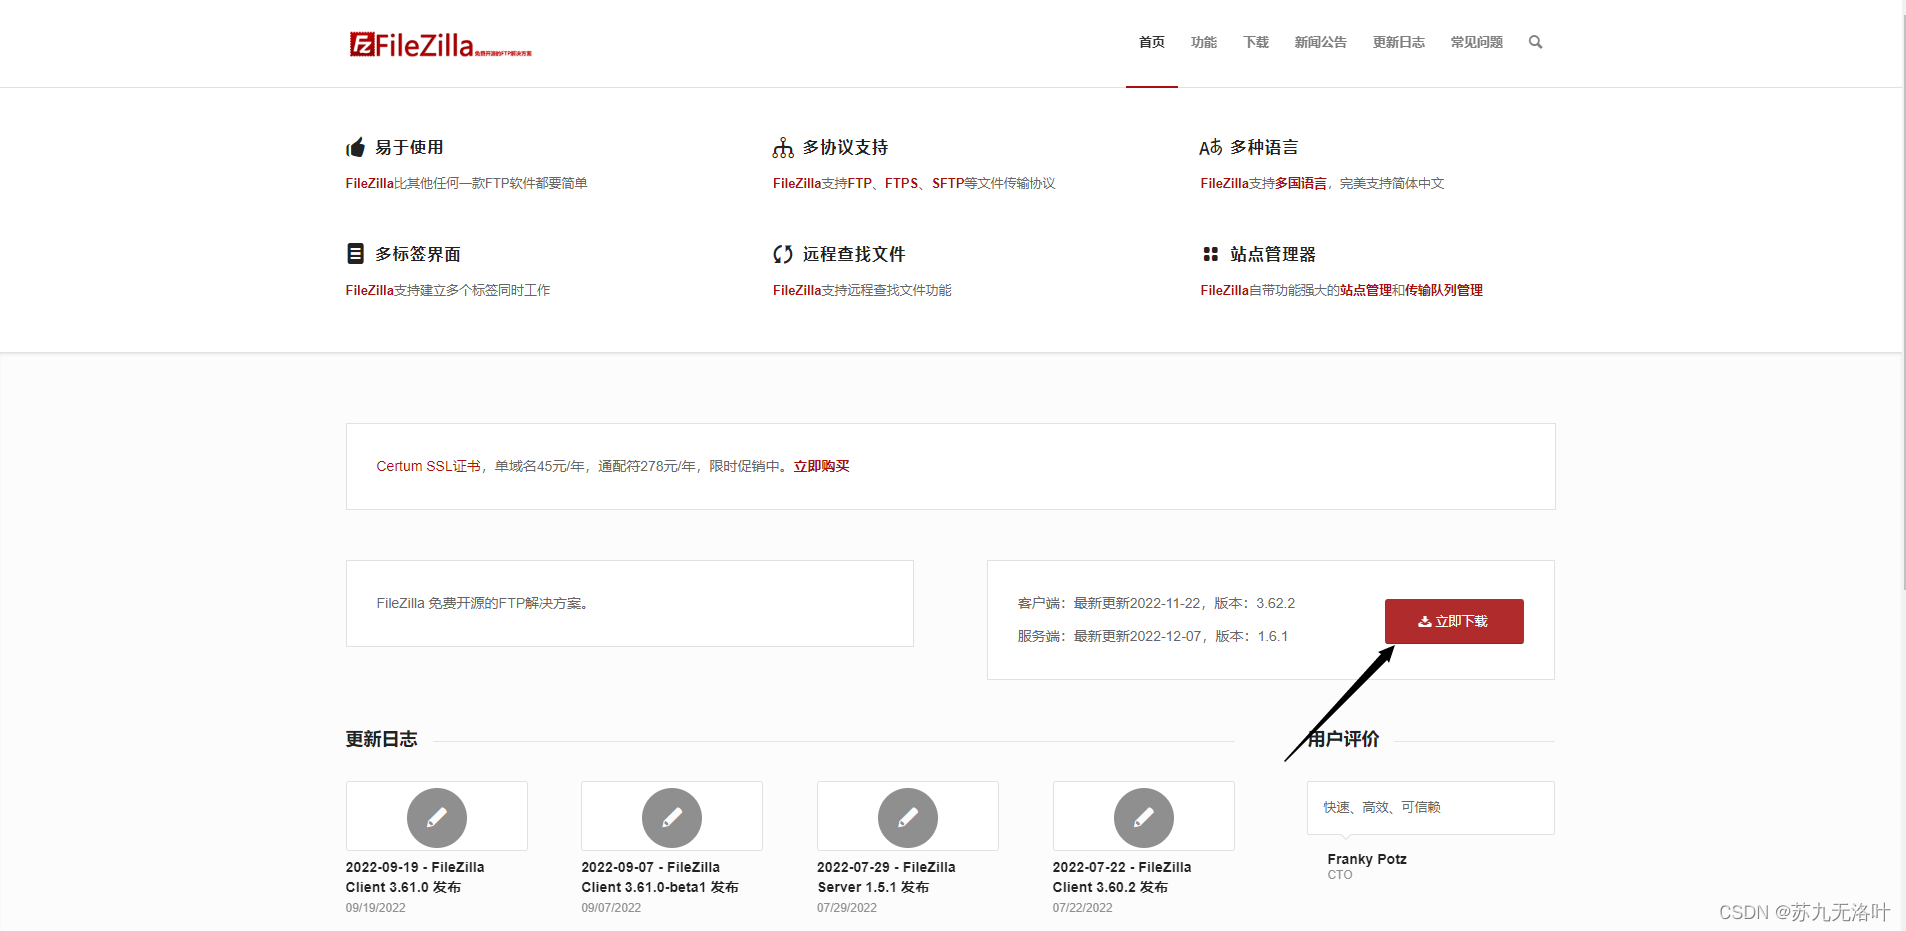This screenshot has width=1906, height=931.
Task: Click the Certum SSL证书 link
Action: click(x=428, y=466)
